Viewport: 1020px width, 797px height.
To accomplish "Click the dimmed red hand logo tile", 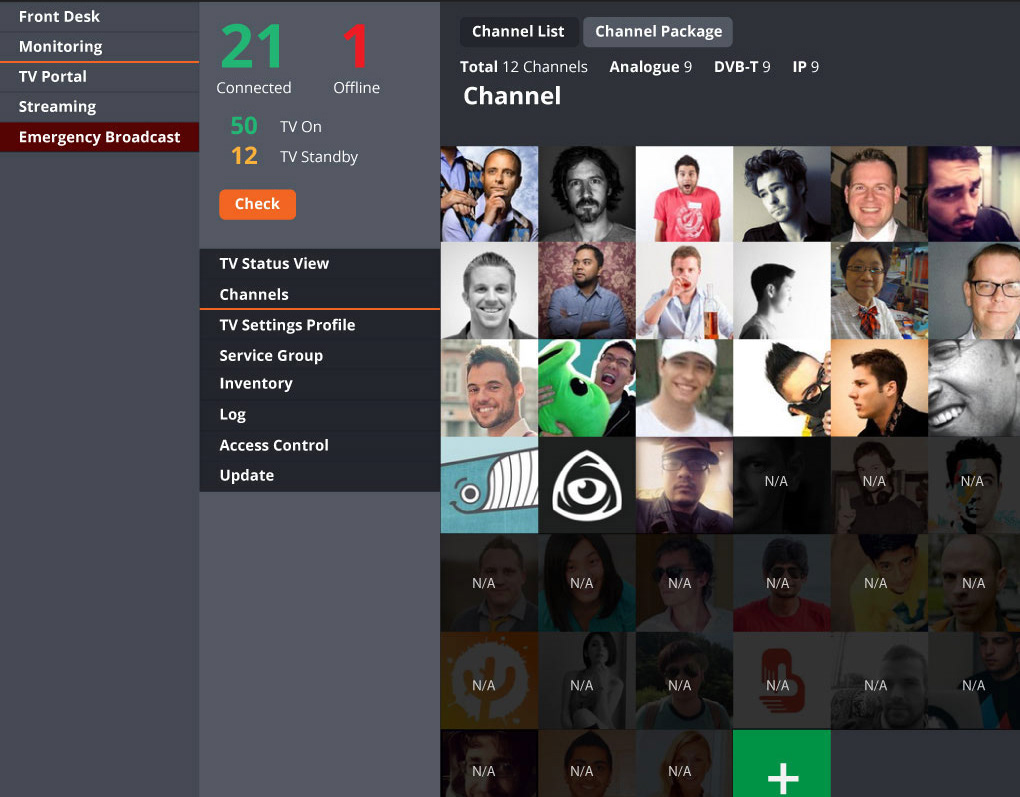I will click(782, 681).
